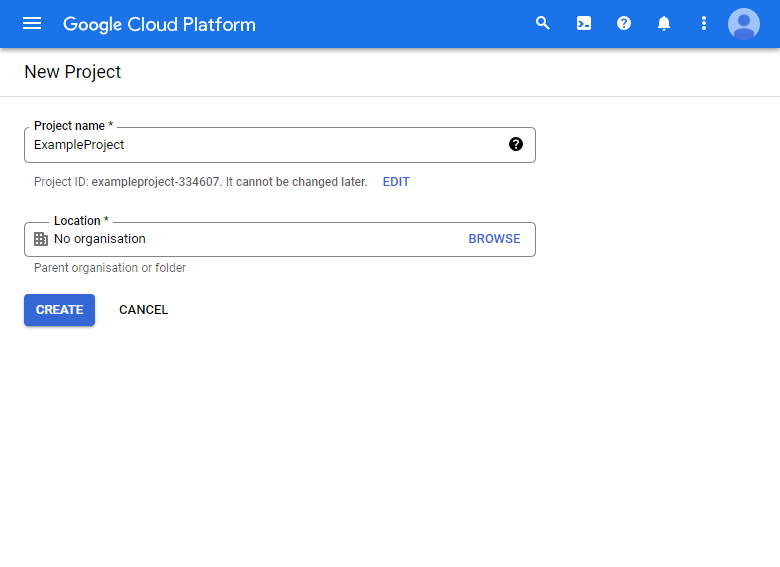The width and height of the screenshot is (780, 567).
Task: Click the New Project page heading
Action: click(x=73, y=72)
